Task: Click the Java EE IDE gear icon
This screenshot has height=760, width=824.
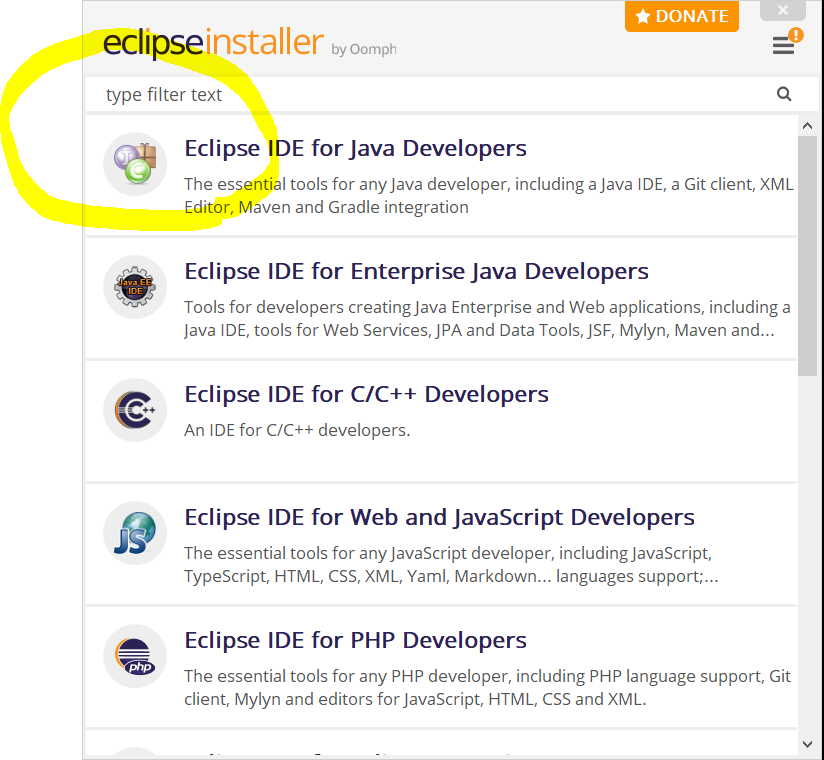Action: [135, 287]
